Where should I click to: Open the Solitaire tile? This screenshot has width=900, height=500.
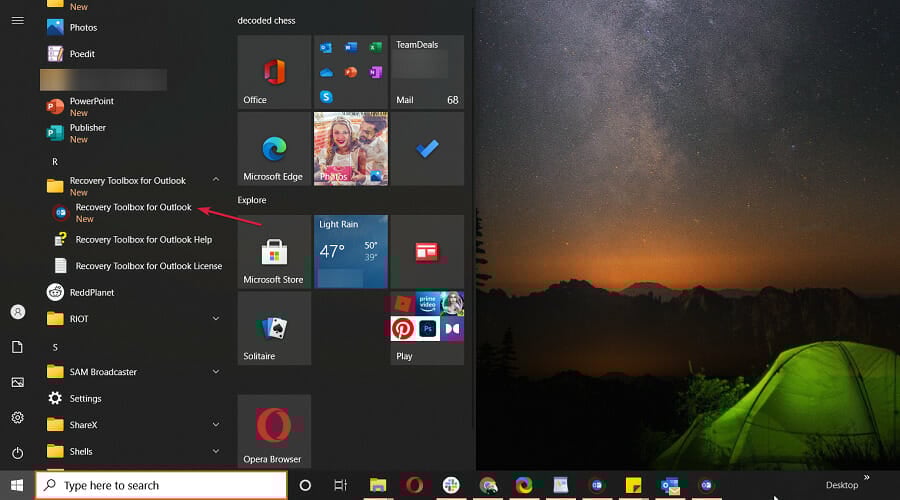click(274, 328)
